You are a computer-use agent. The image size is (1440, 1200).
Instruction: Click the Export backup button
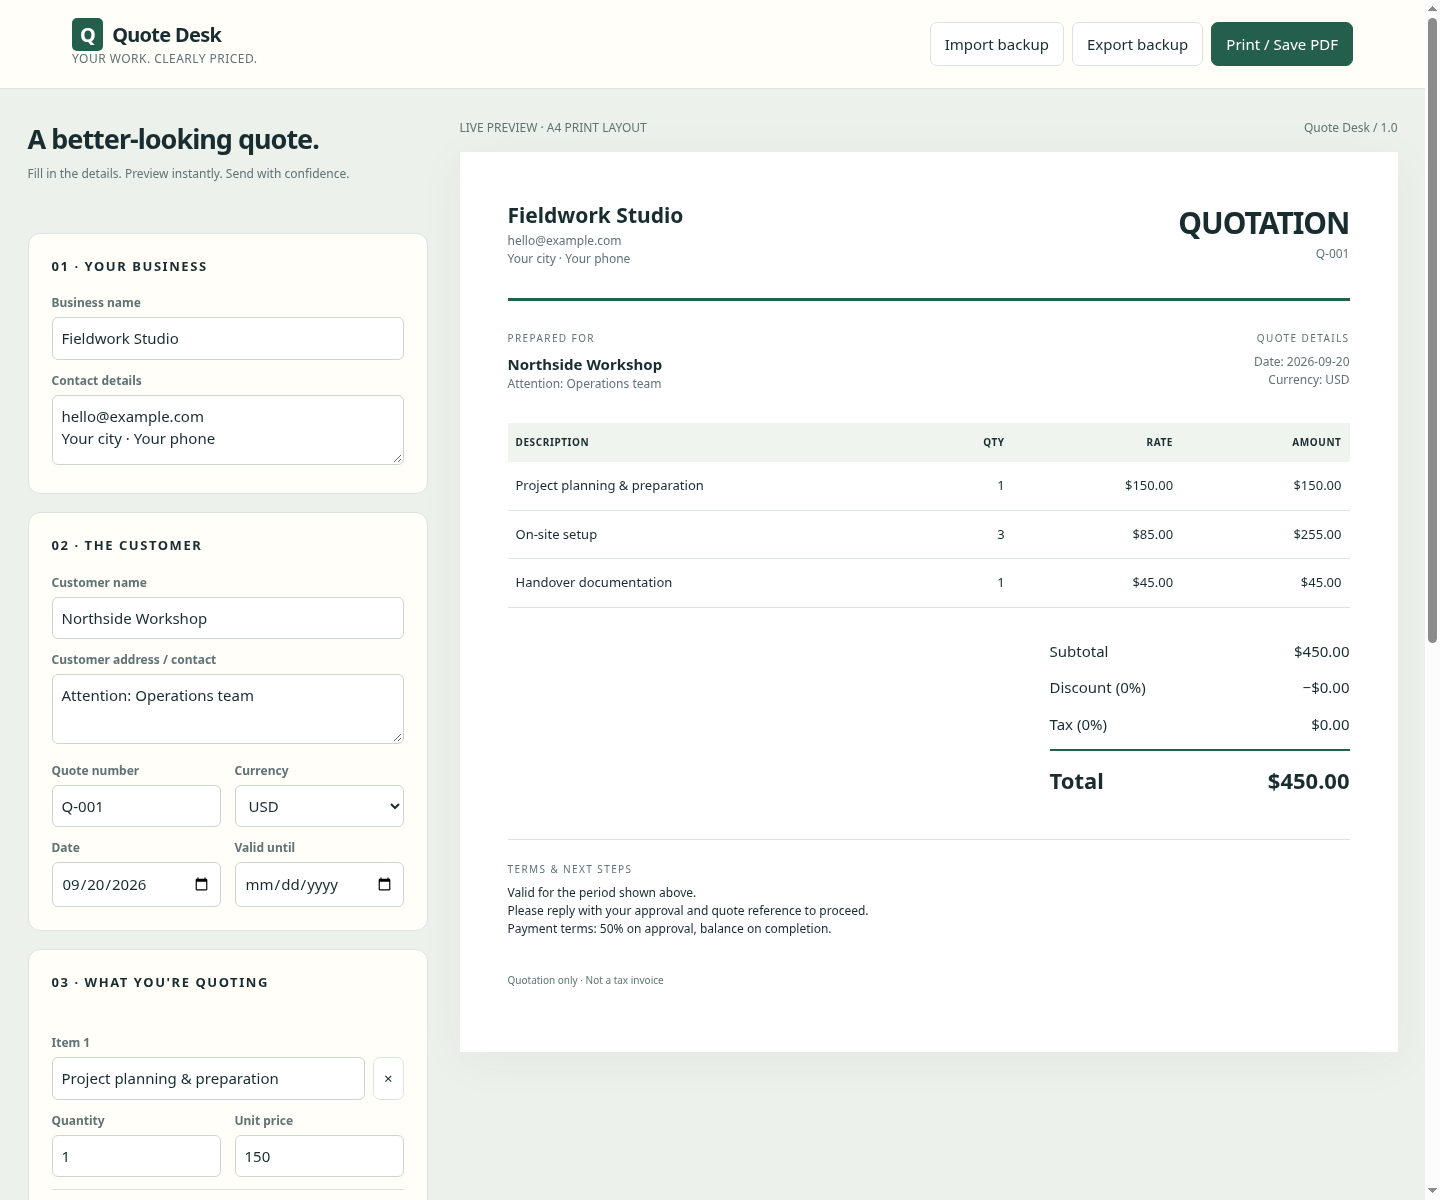pos(1137,44)
